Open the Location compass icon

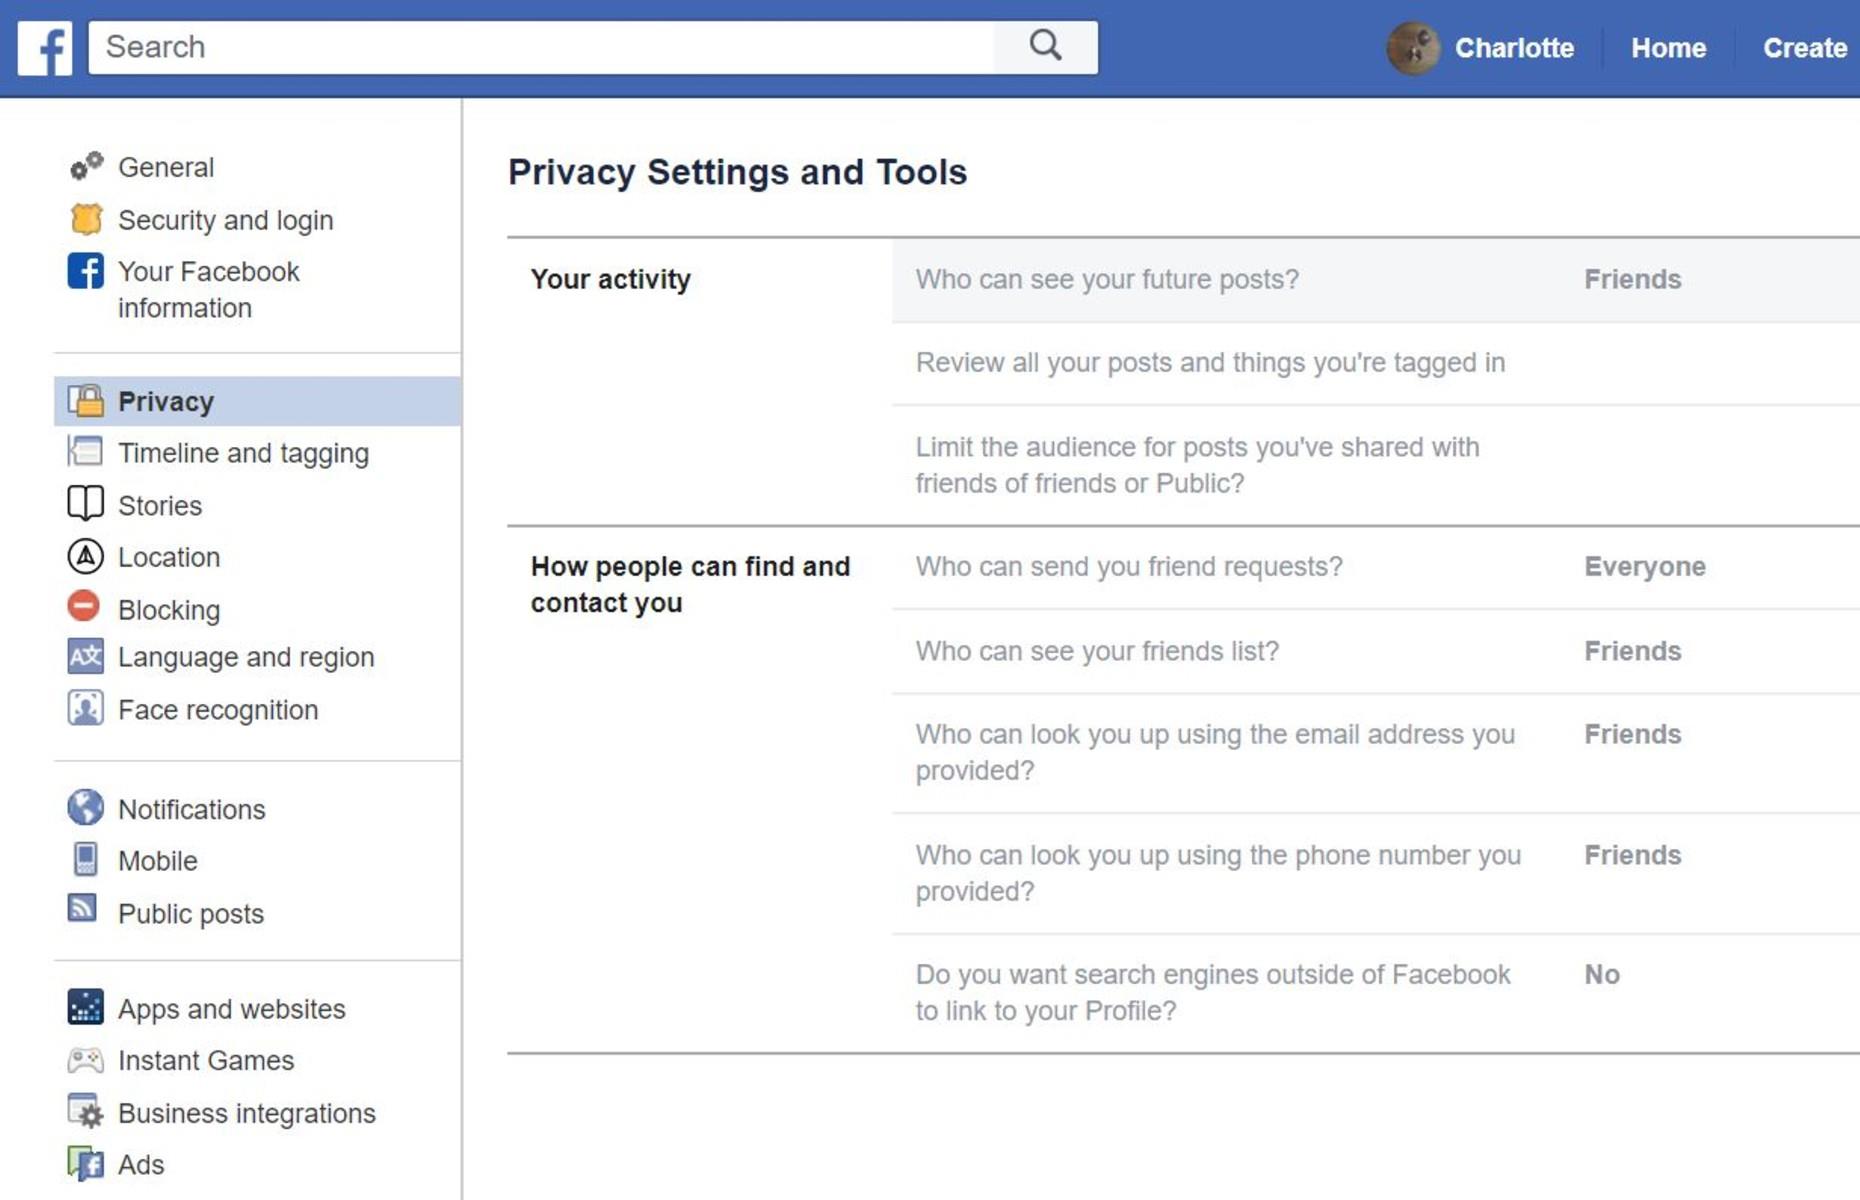click(x=85, y=556)
